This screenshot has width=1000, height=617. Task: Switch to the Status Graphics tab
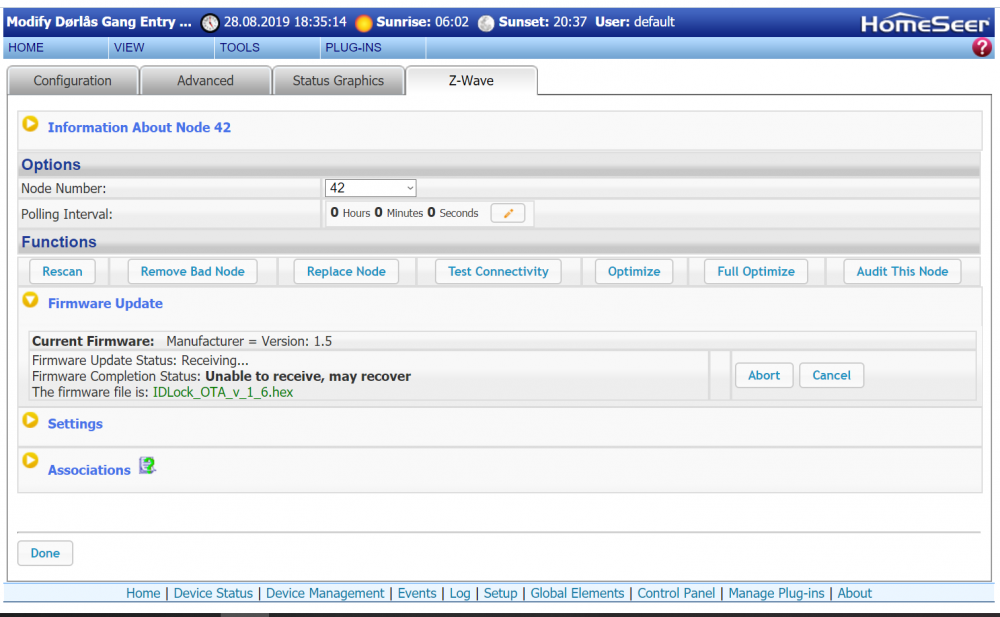338,80
